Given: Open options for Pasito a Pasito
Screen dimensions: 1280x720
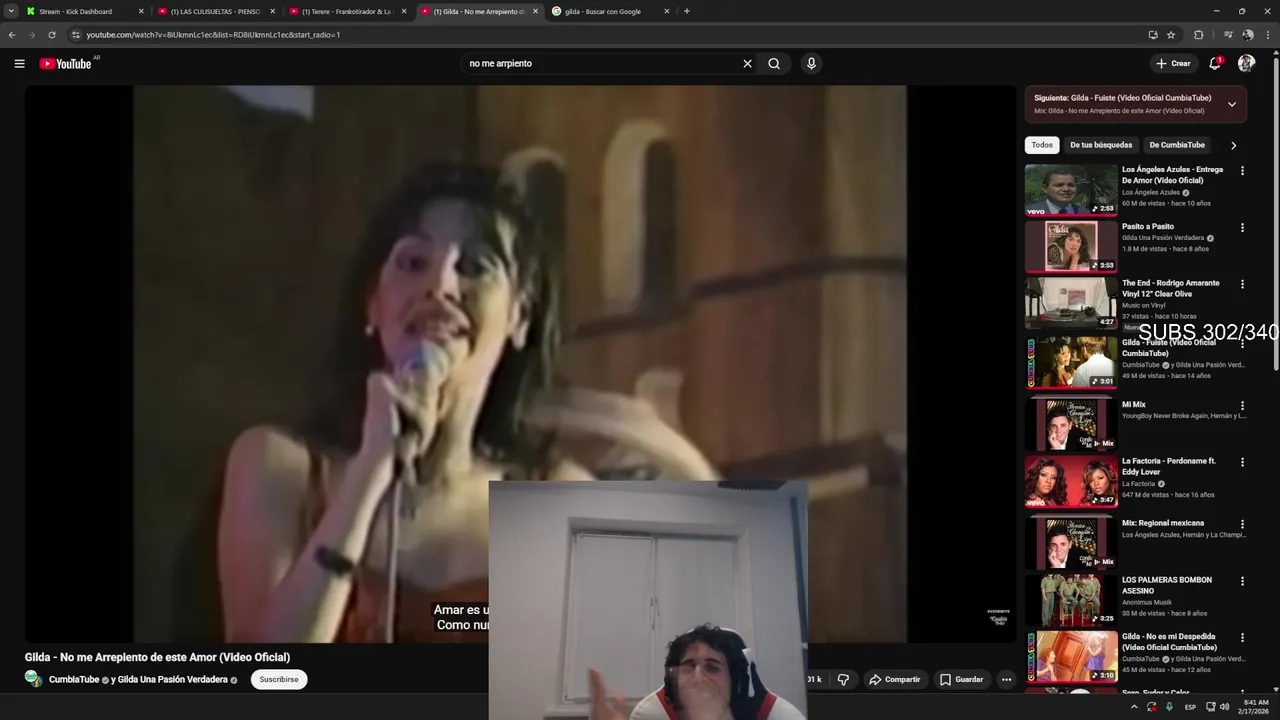Looking at the screenshot, I should pyautogui.click(x=1242, y=228).
